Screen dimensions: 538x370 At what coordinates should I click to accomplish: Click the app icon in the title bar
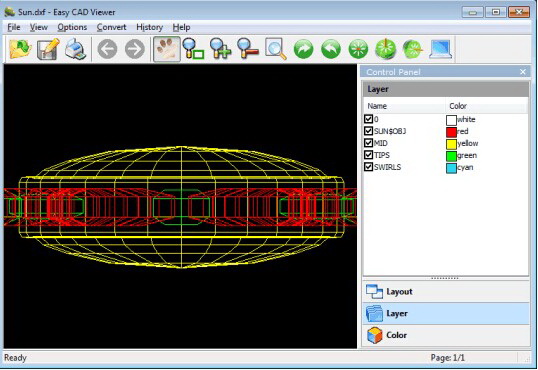(x=9, y=12)
